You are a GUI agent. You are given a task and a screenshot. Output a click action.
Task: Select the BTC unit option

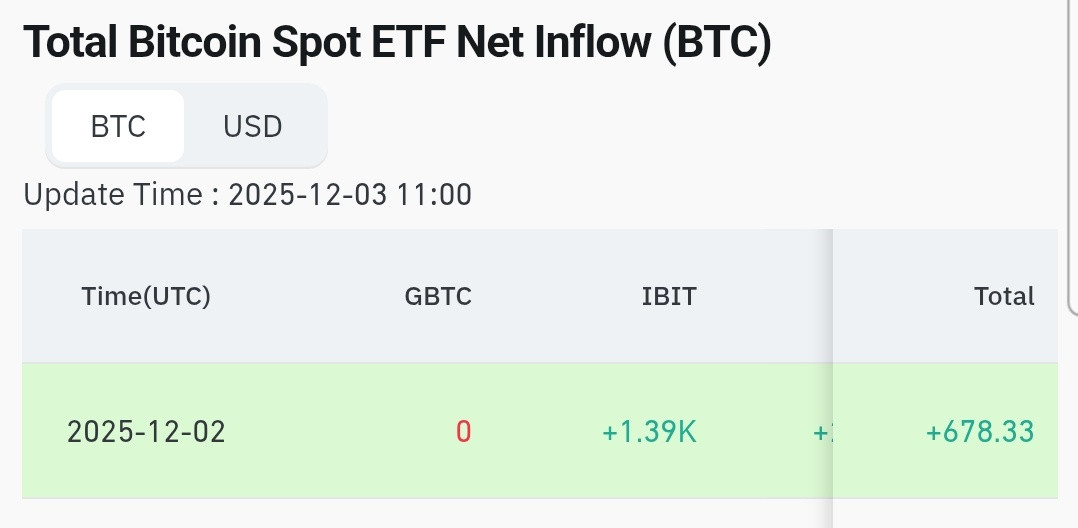[x=118, y=126]
